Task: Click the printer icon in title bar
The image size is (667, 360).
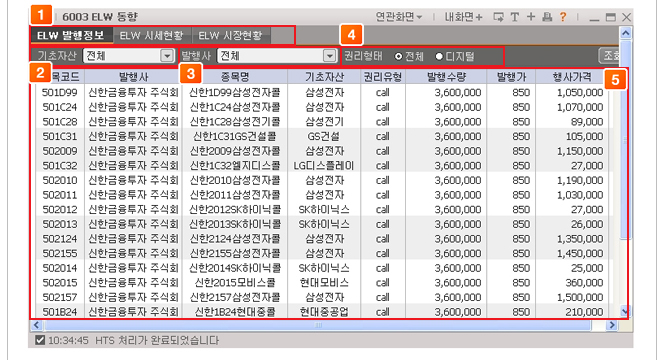Action: pyautogui.click(x=547, y=17)
